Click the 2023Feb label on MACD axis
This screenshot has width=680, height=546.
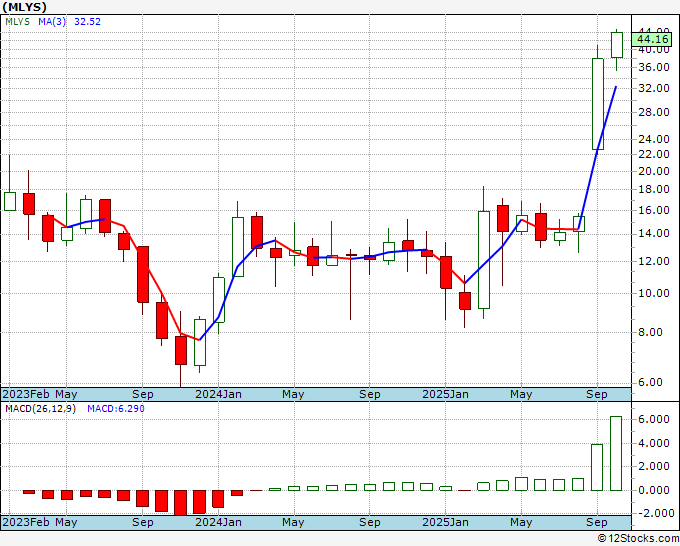coord(26,522)
